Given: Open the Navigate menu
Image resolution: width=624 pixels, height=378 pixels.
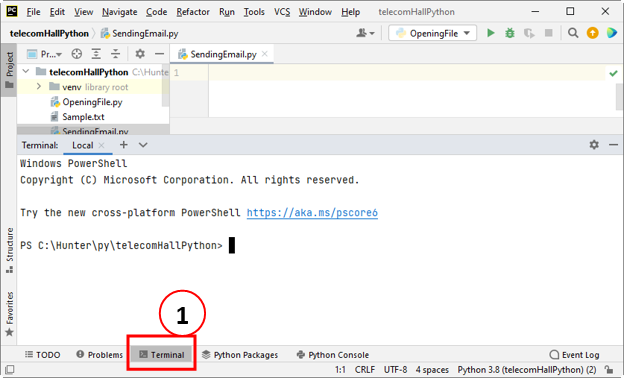Looking at the screenshot, I should coord(120,12).
